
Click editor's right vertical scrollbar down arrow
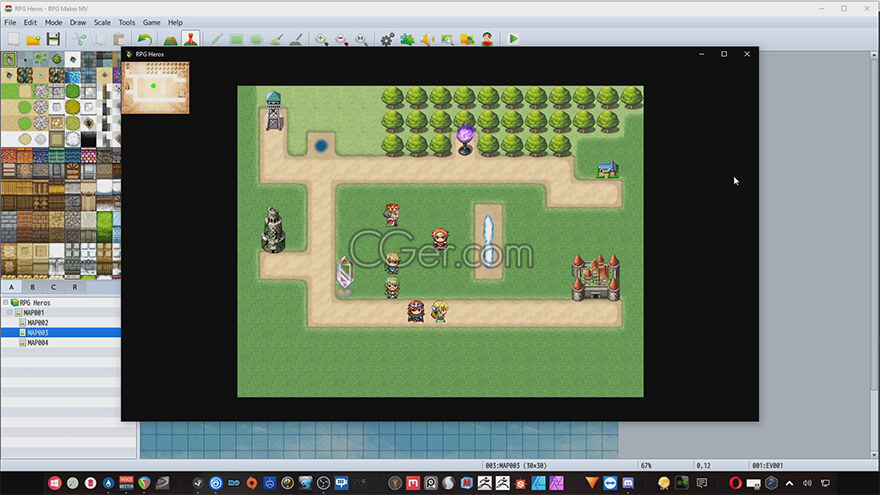pos(874,455)
